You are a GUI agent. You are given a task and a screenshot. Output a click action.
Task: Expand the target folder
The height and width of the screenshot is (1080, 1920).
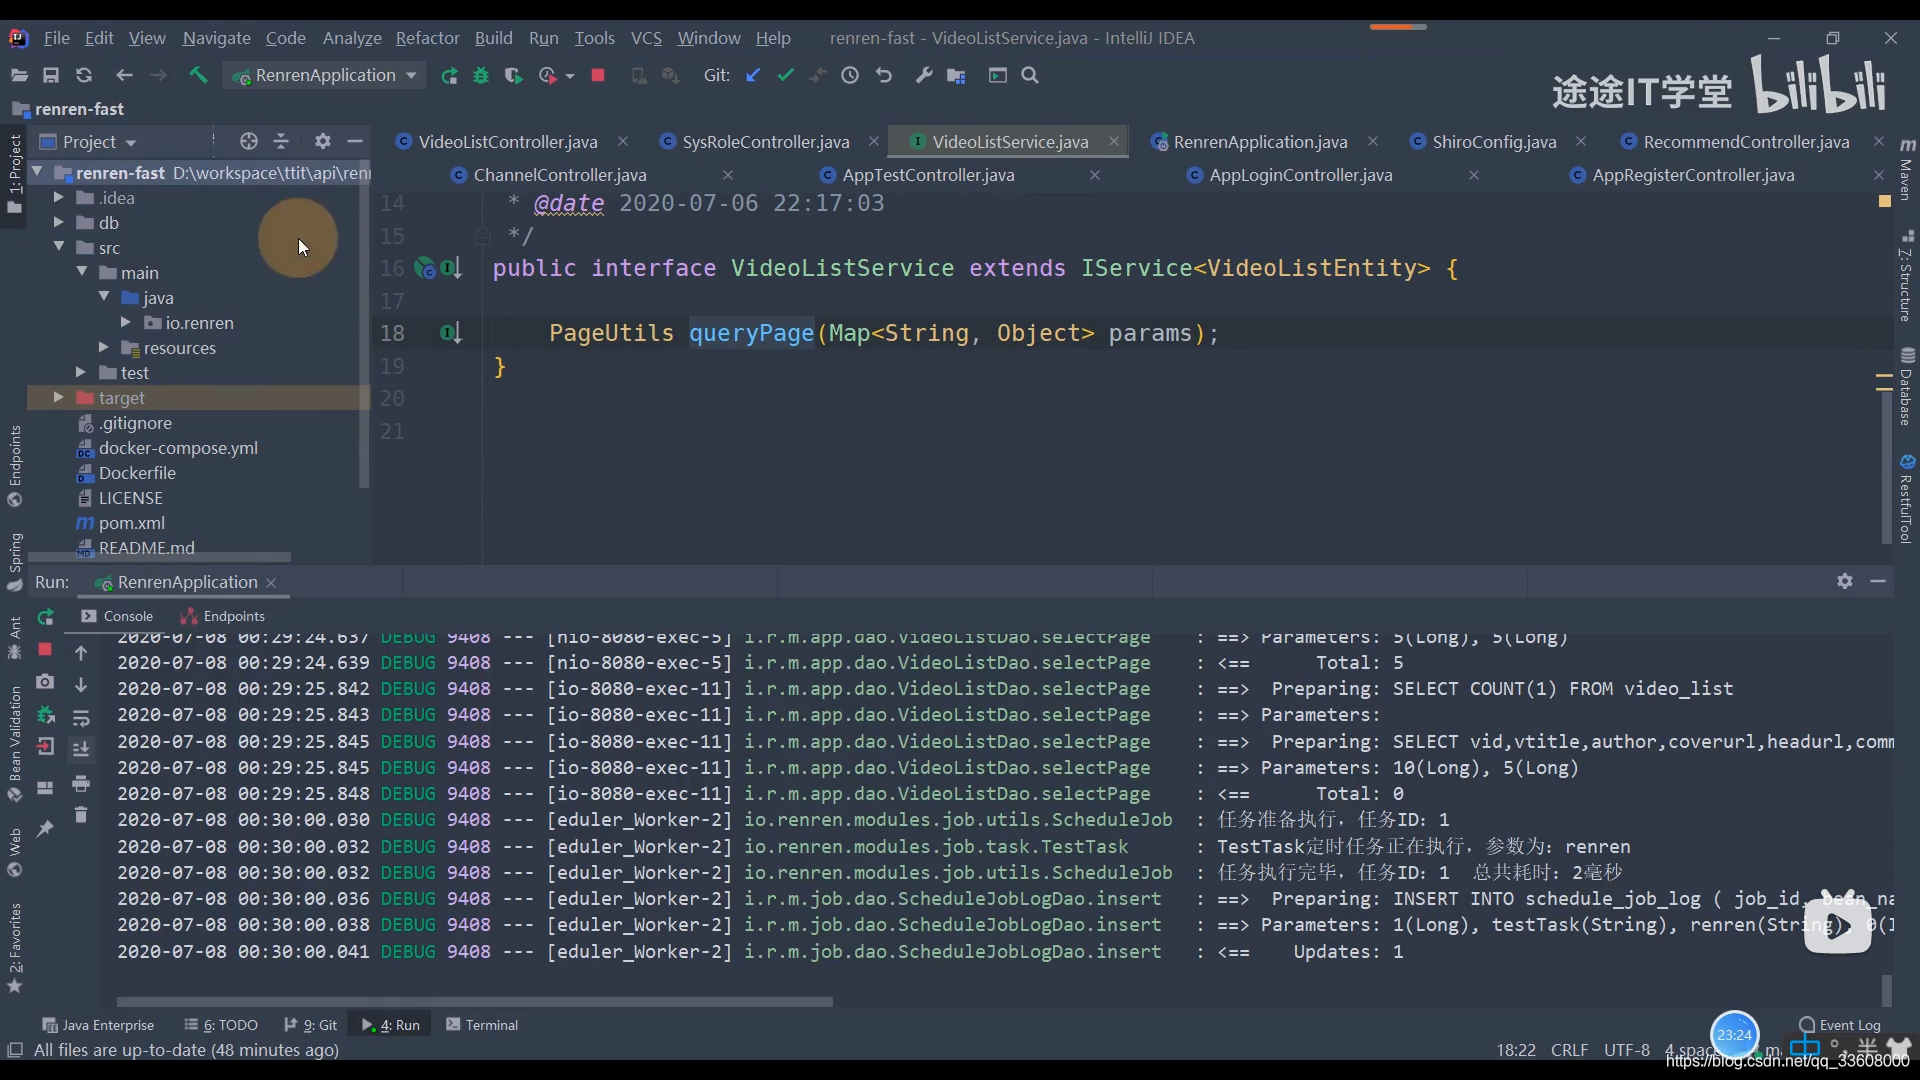click(58, 397)
